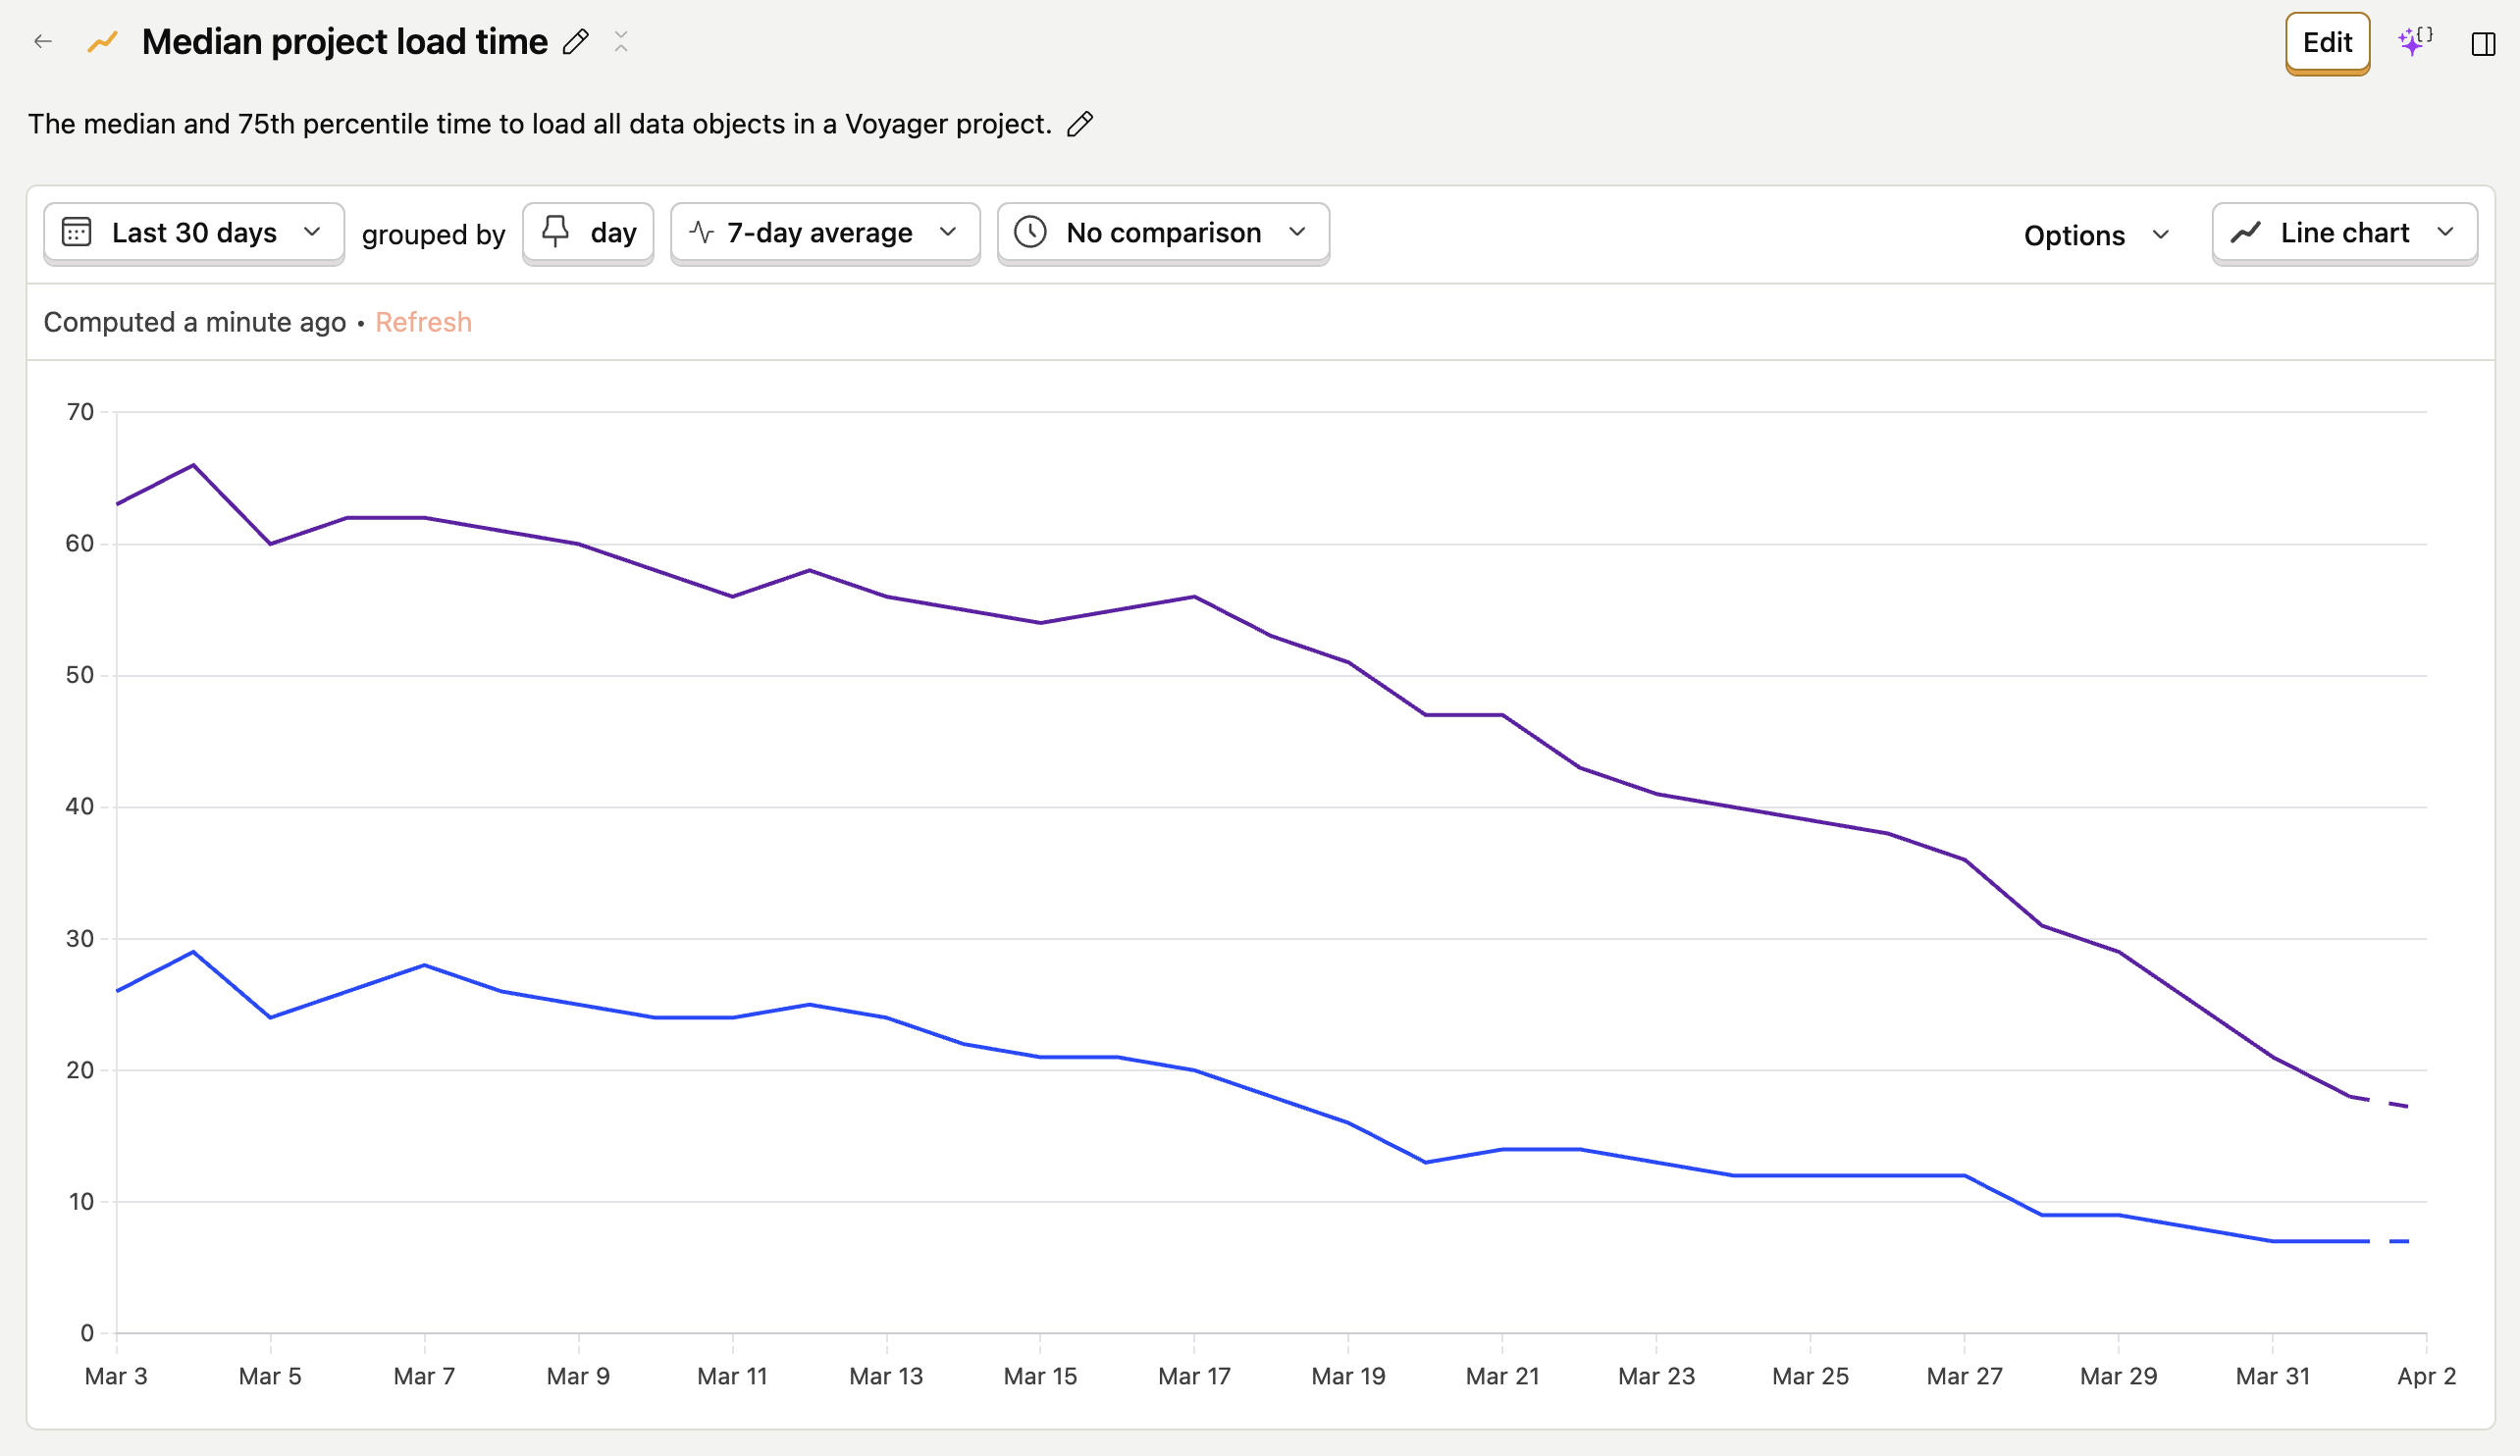Screen dimensions: 2520x1456
Task: Click purple line peak near Mar 4
Action: point(193,465)
